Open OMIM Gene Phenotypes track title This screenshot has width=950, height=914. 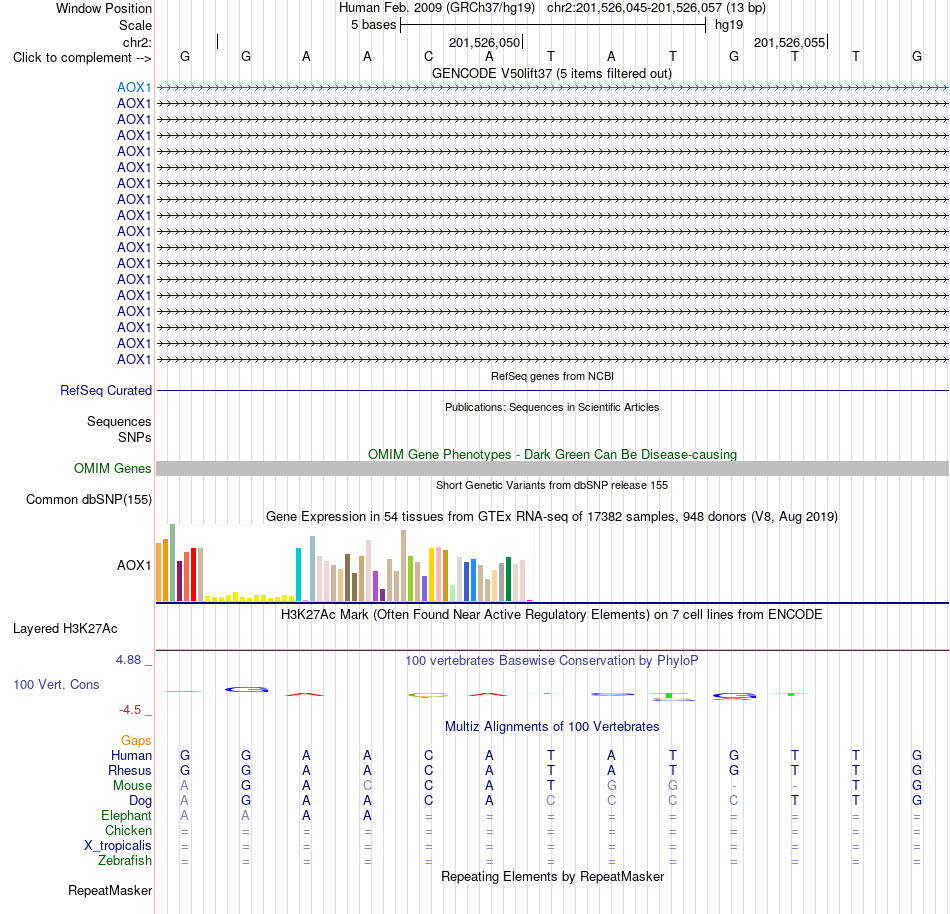[x=552, y=454]
